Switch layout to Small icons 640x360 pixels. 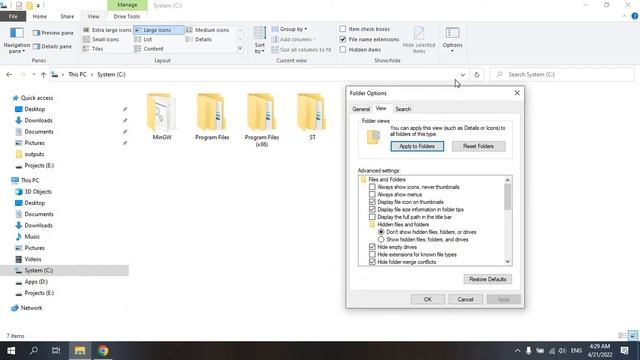(101, 39)
